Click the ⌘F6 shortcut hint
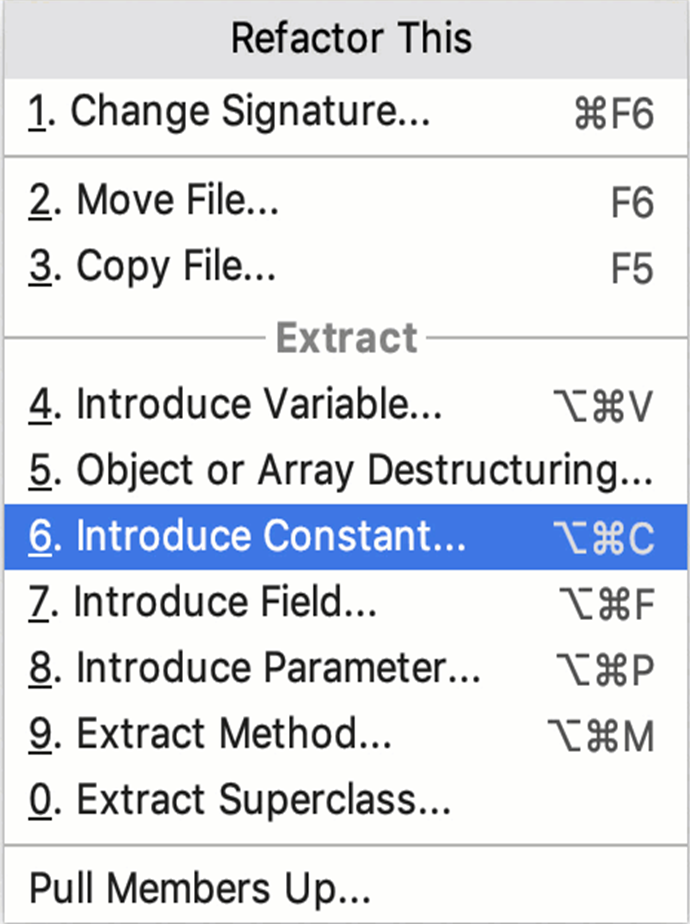This screenshot has width=690, height=924. tap(614, 115)
